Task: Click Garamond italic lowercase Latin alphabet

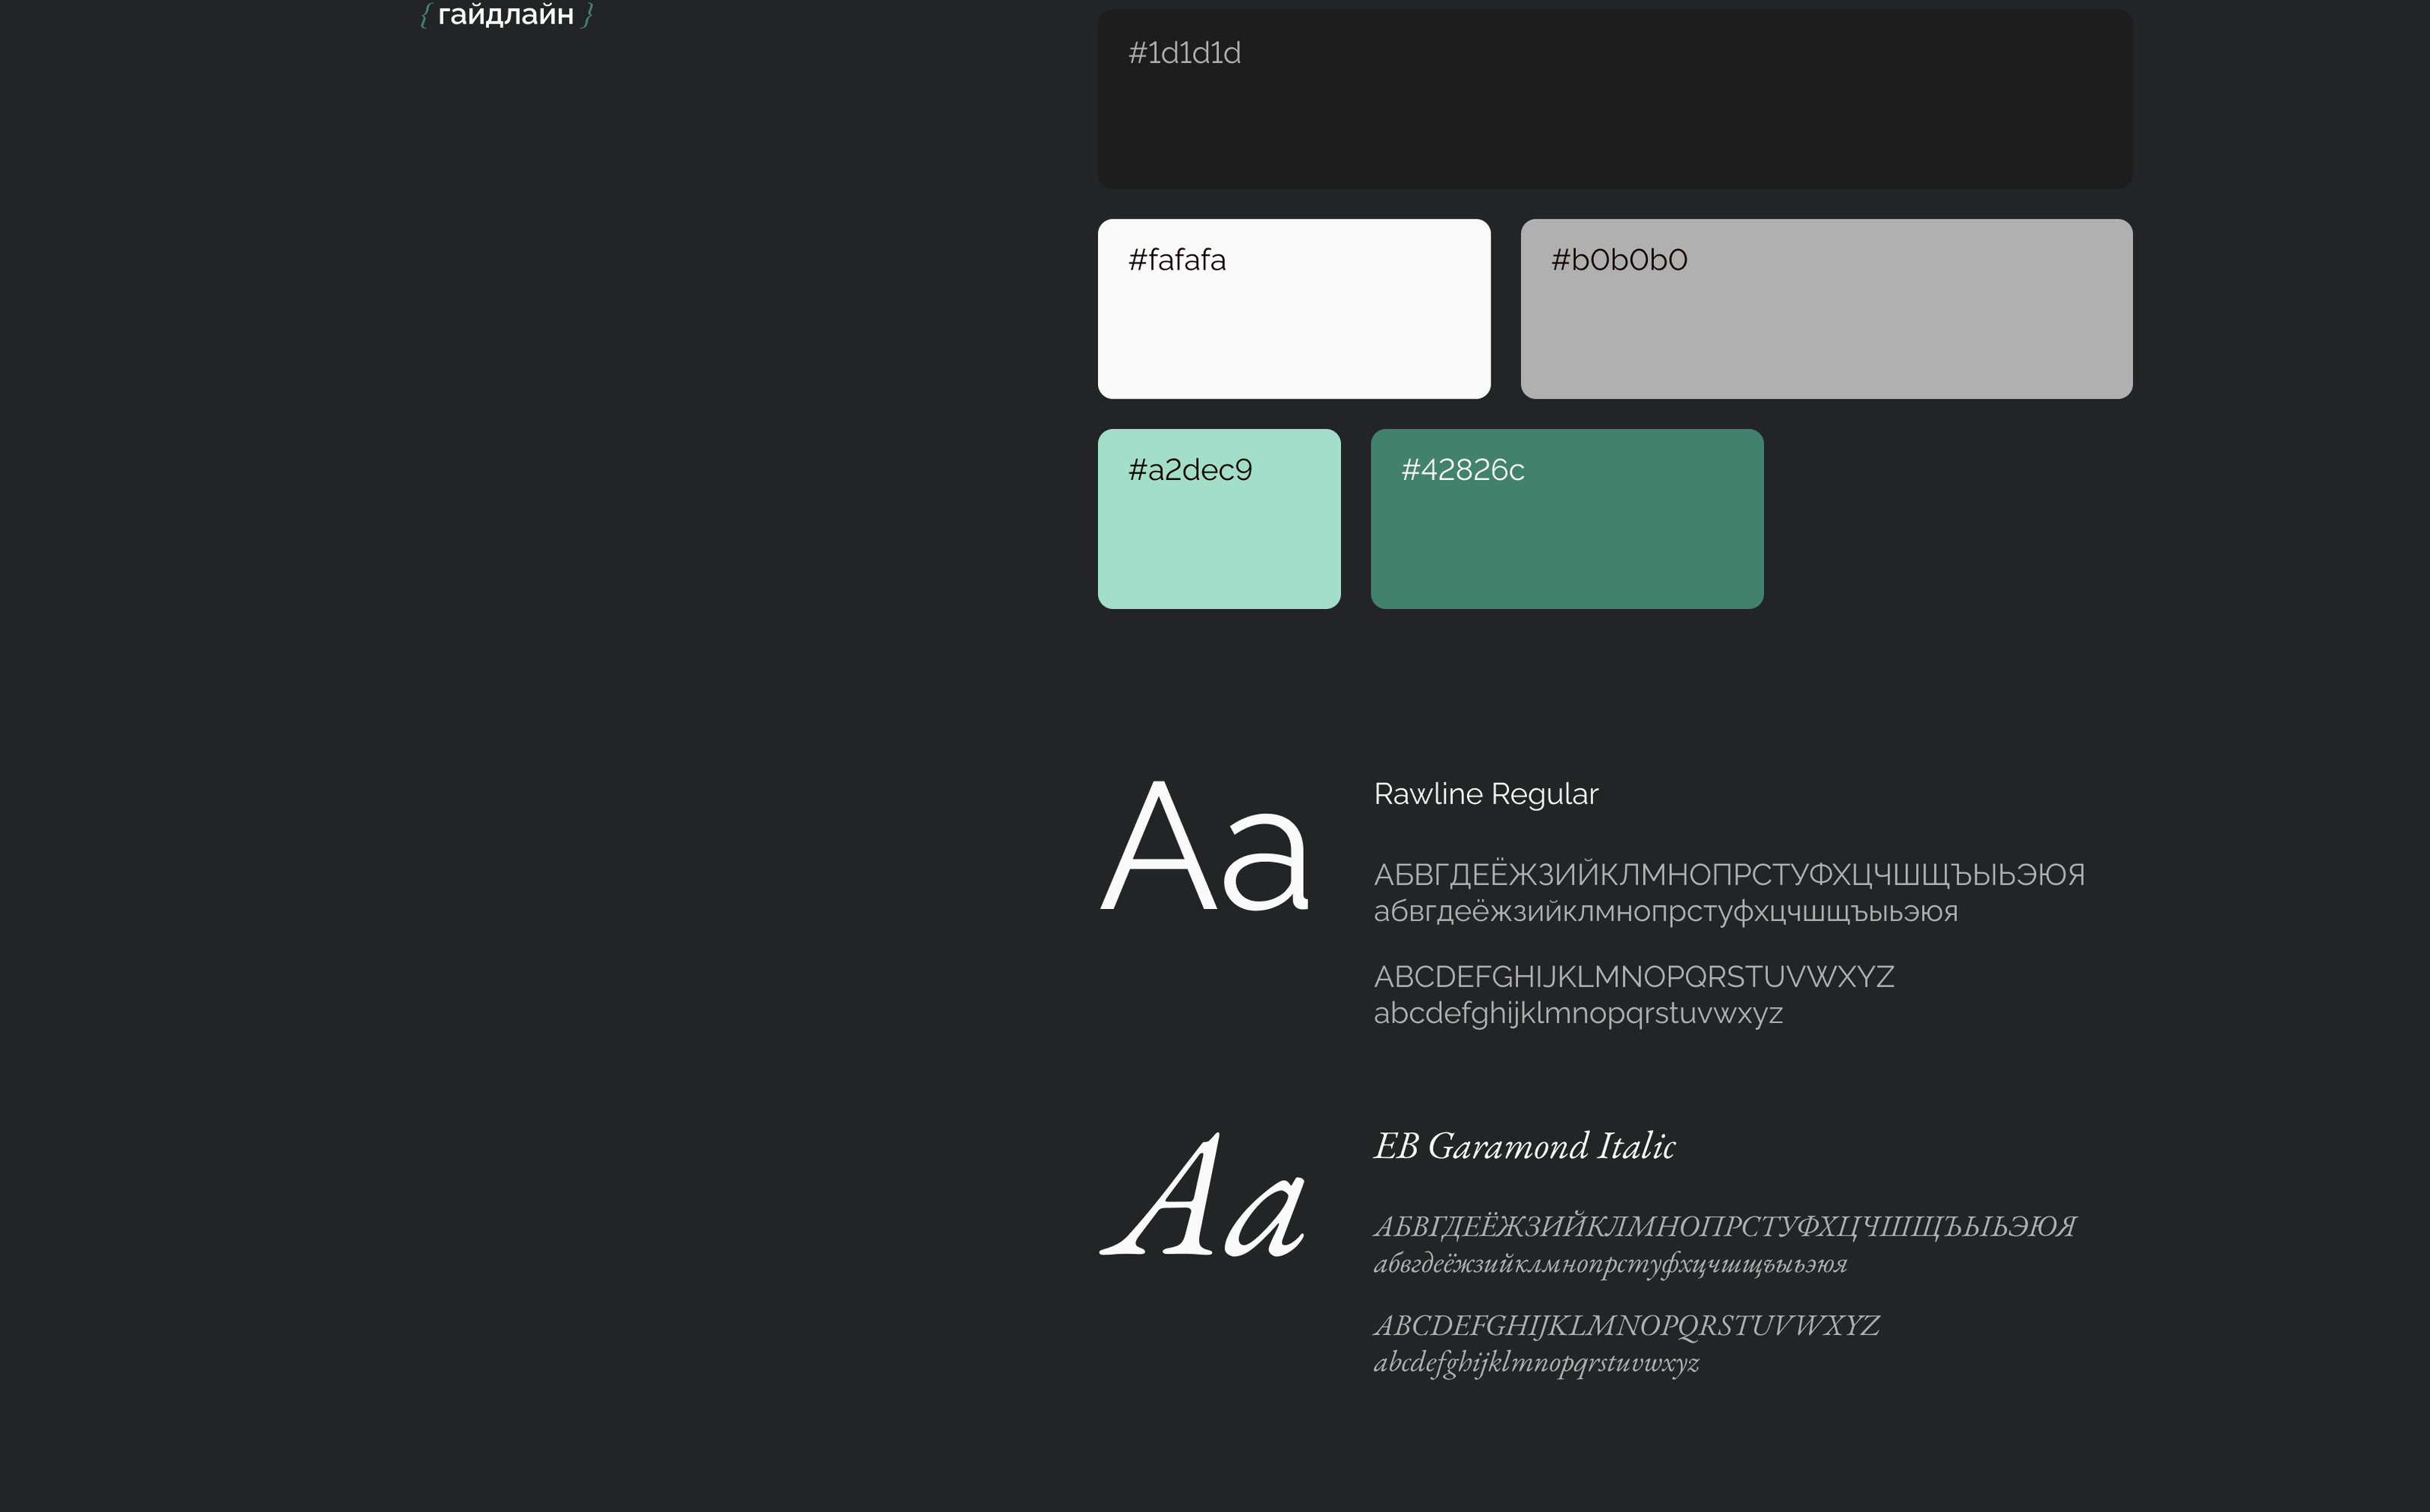Action: coord(1535,1363)
